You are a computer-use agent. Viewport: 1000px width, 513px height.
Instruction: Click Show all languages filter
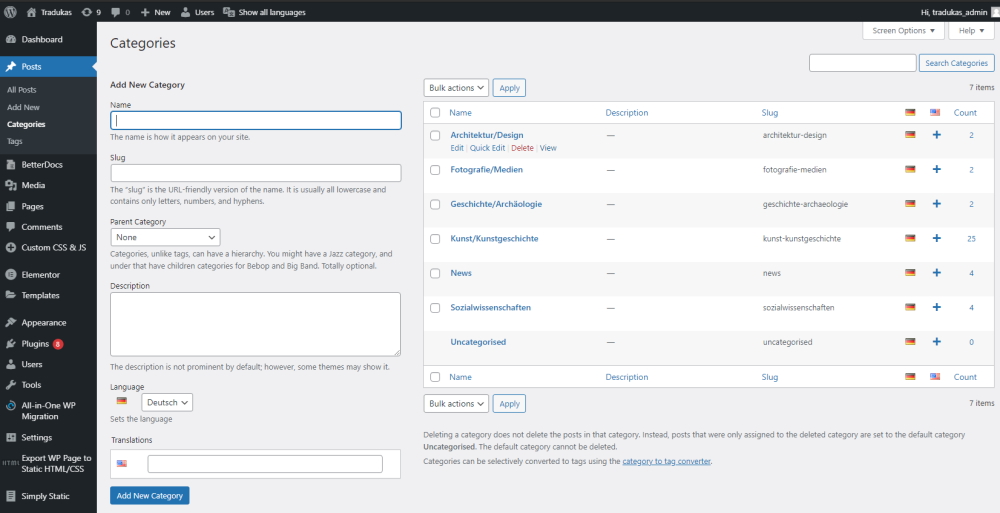[x=264, y=12]
